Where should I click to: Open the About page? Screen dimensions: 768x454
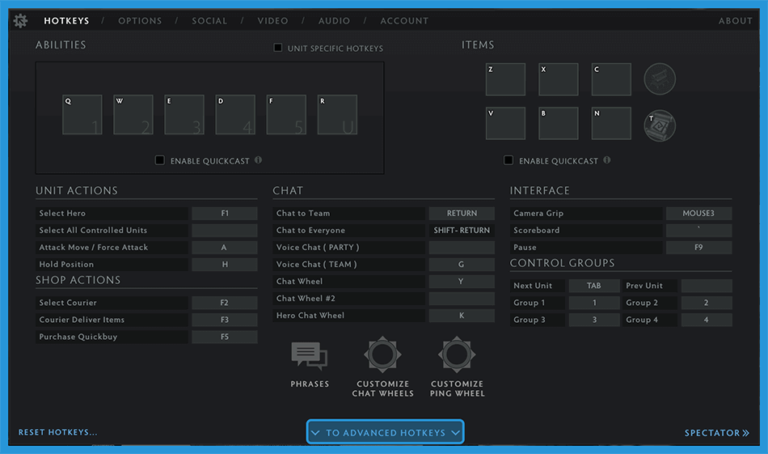[x=735, y=21]
